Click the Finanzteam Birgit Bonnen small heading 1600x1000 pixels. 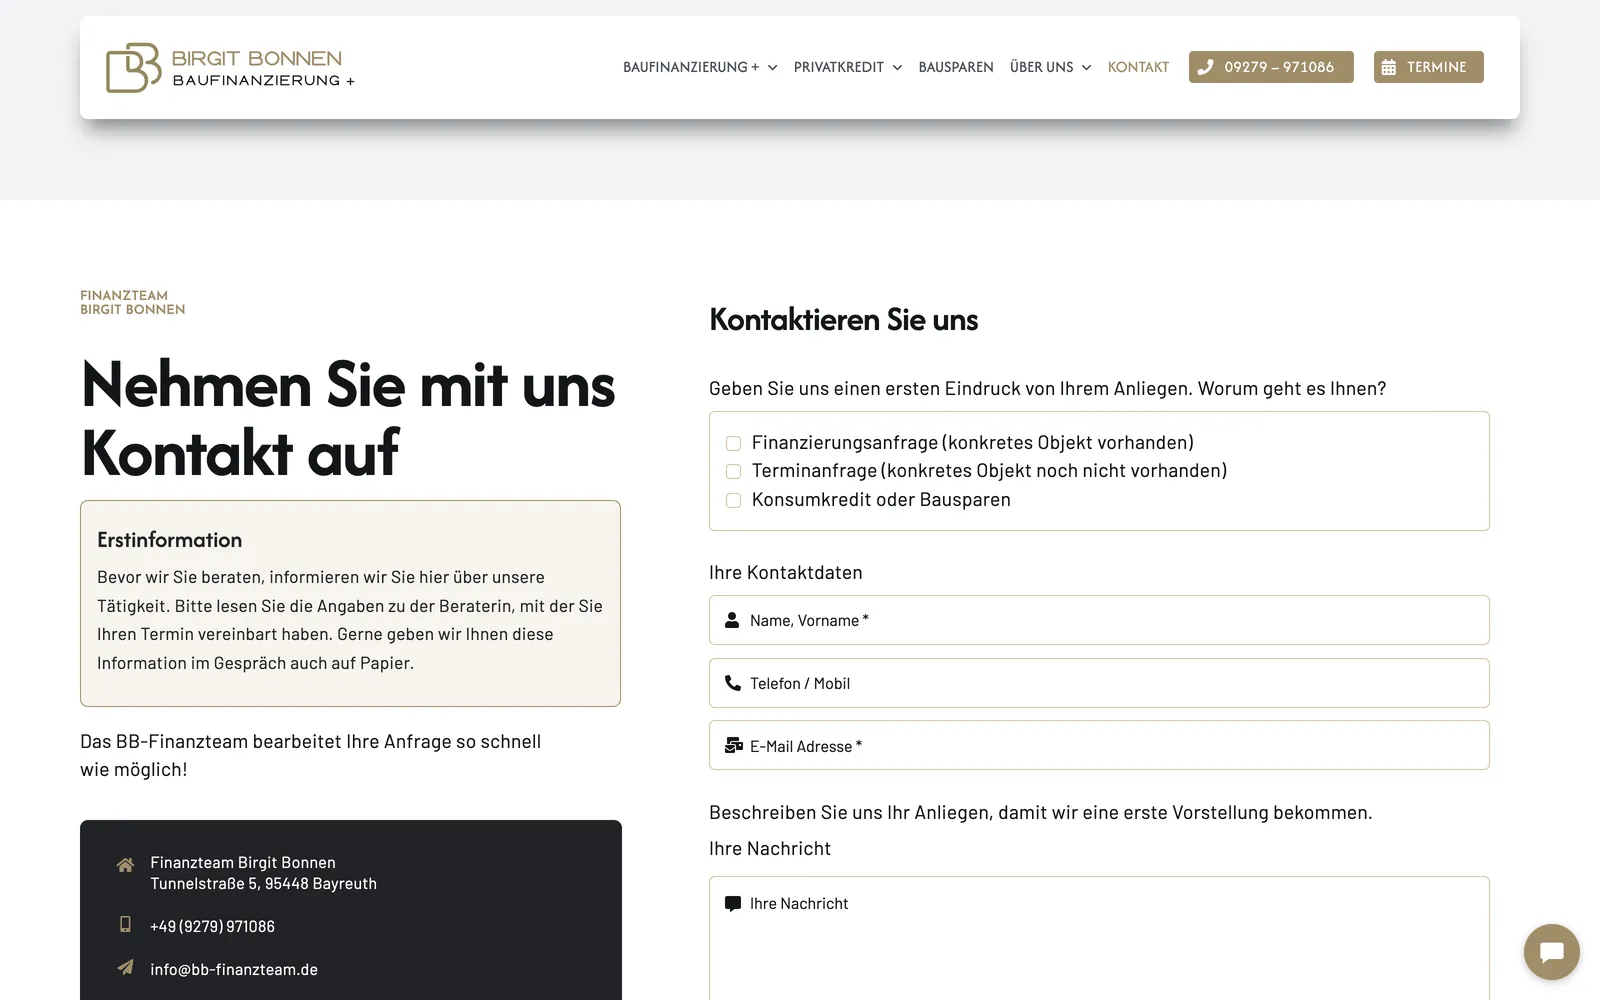[x=133, y=302]
